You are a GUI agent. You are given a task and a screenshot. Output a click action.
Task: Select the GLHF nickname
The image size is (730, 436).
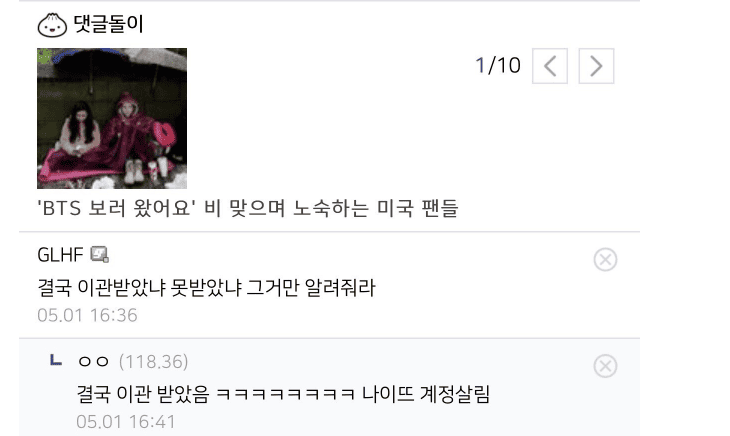click(x=60, y=255)
